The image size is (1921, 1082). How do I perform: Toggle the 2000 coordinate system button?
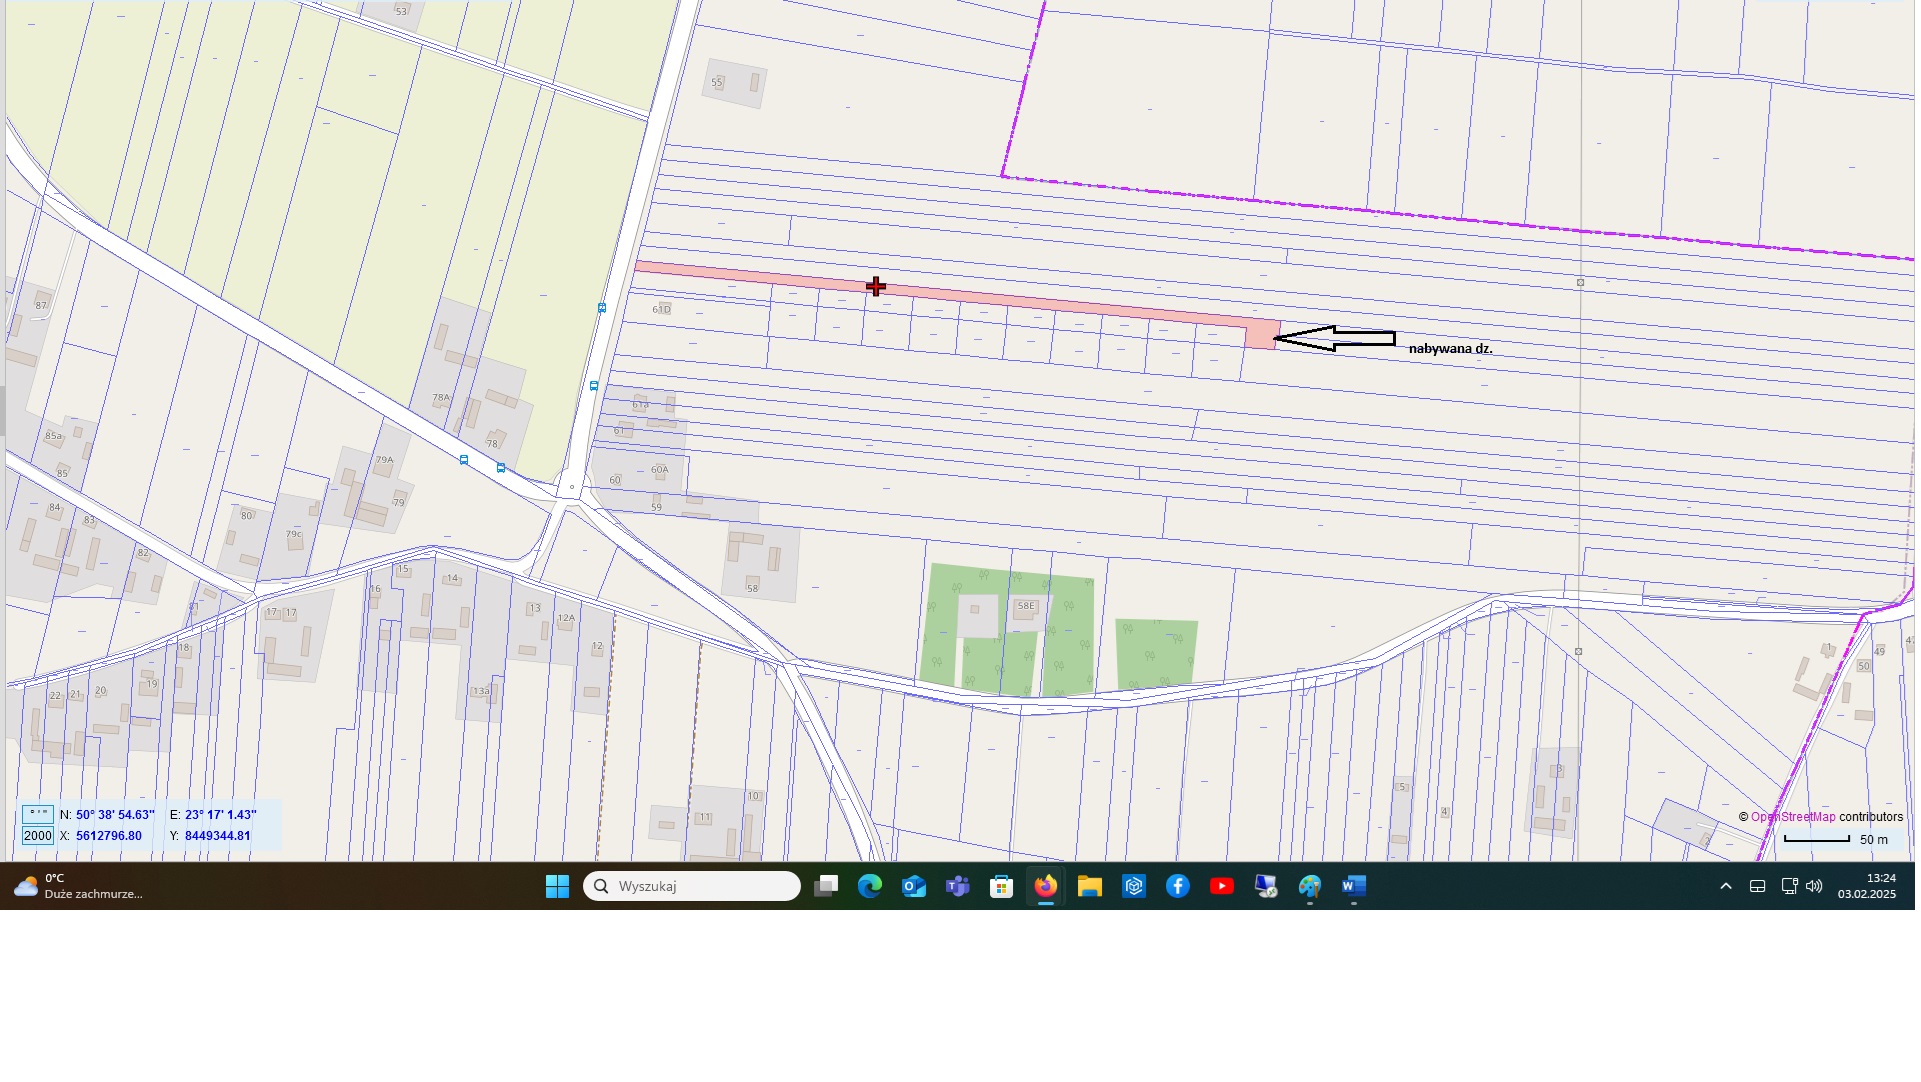point(38,836)
